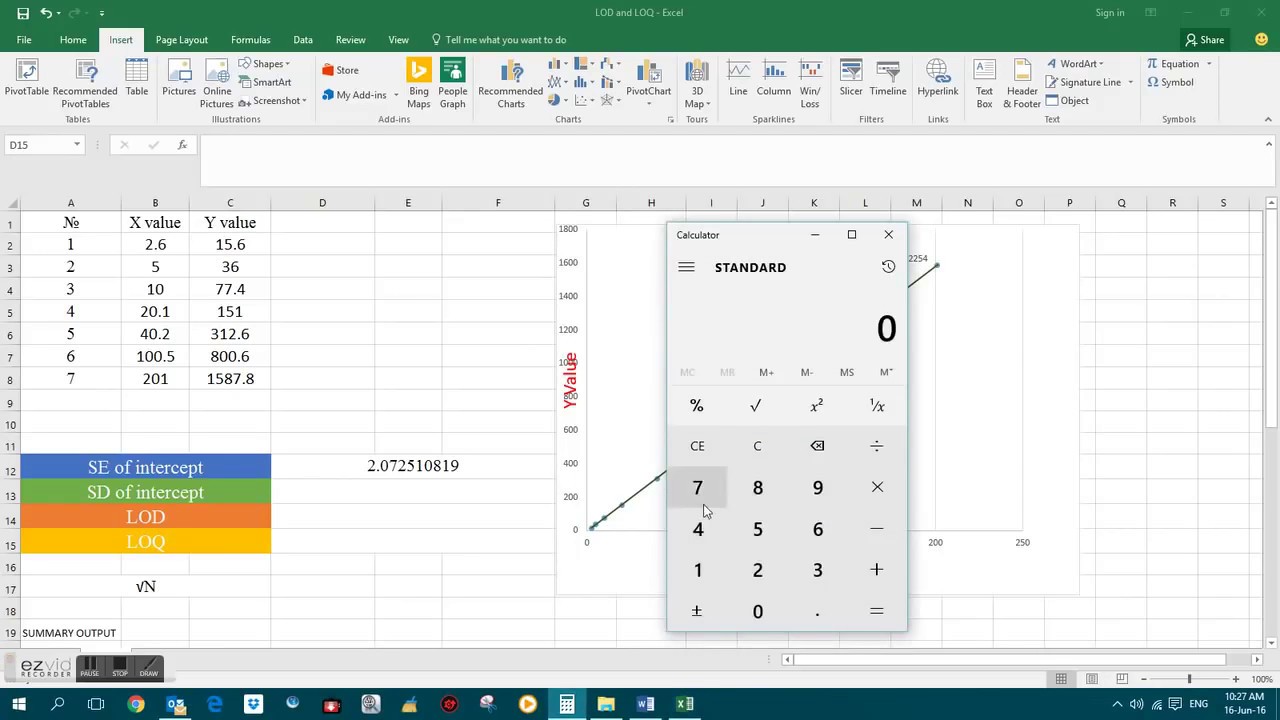The height and width of the screenshot is (720, 1280).
Task: Expand the Name Box dropdown
Action: click(x=76, y=145)
